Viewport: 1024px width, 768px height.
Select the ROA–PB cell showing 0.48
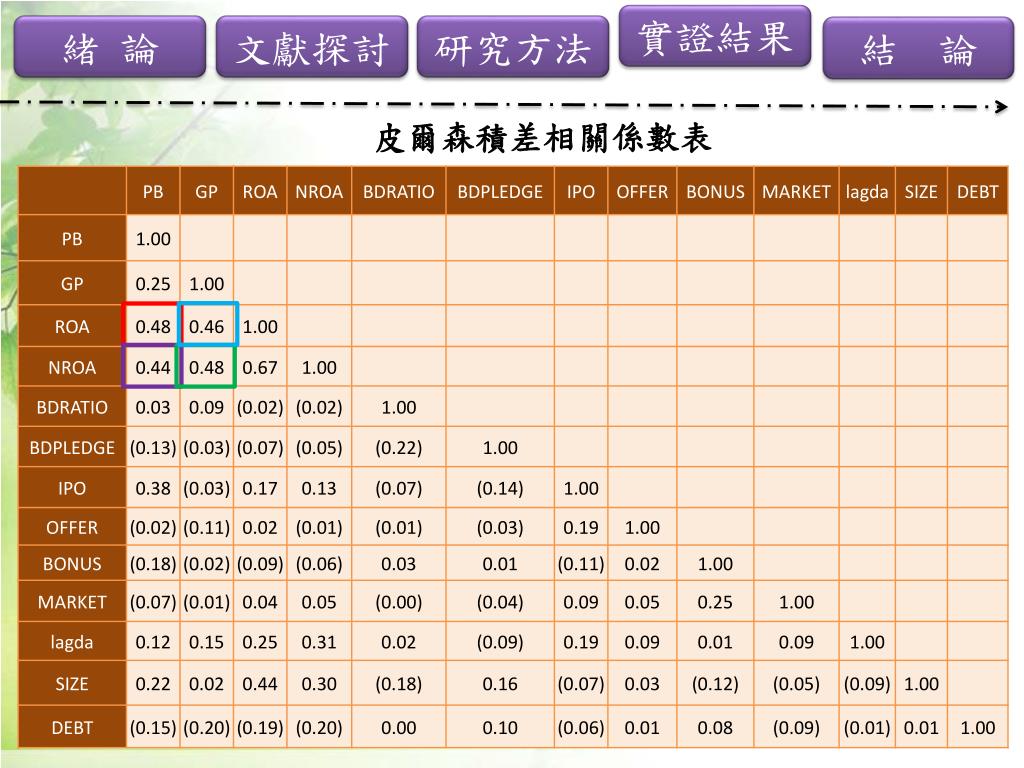click(153, 326)
